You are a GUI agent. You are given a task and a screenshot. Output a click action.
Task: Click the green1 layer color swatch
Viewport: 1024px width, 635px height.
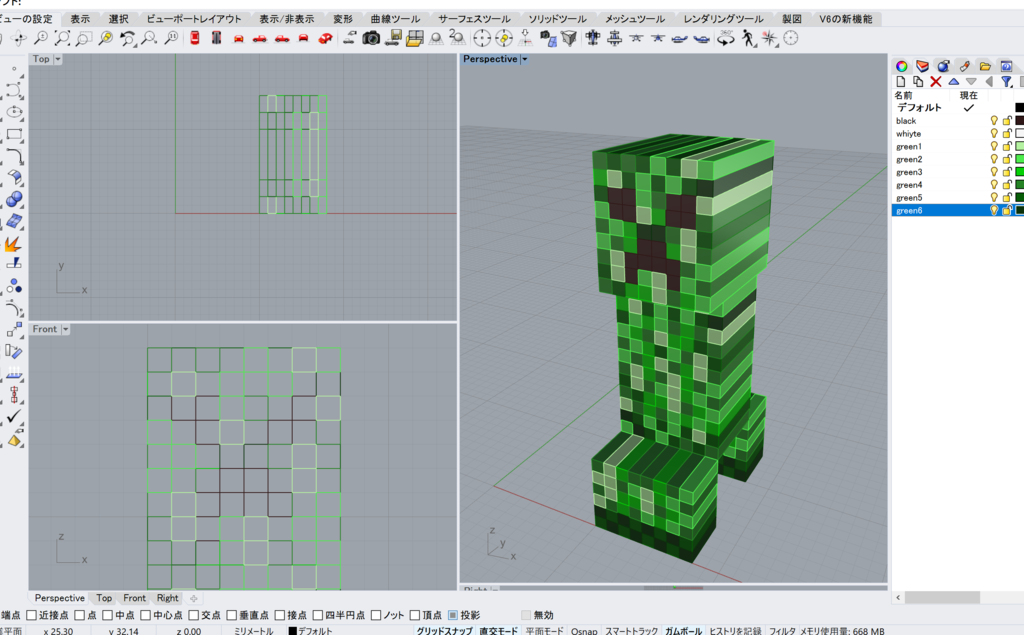click(1019, 146)
